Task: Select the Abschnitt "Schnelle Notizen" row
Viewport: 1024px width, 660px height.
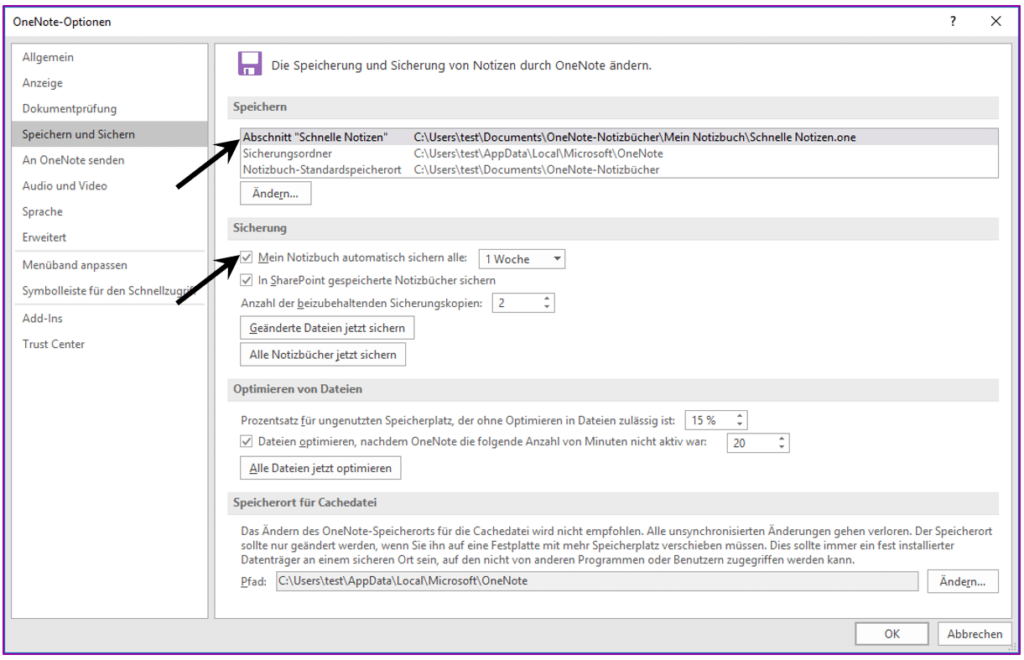Action: 619,137
